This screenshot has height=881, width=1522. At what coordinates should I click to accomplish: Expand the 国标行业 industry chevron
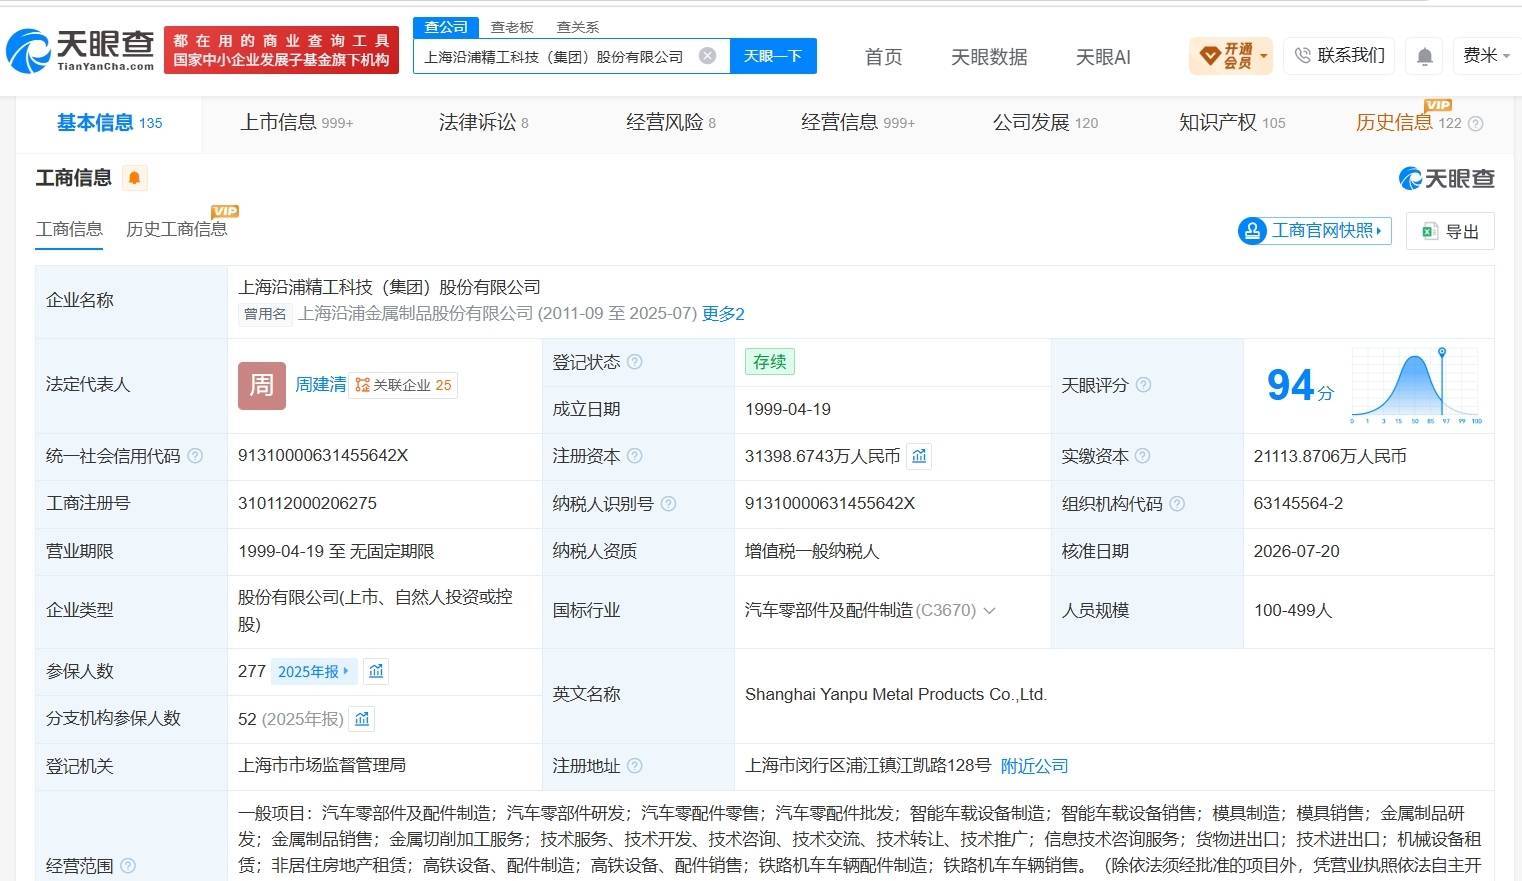[x=990, y=610]
